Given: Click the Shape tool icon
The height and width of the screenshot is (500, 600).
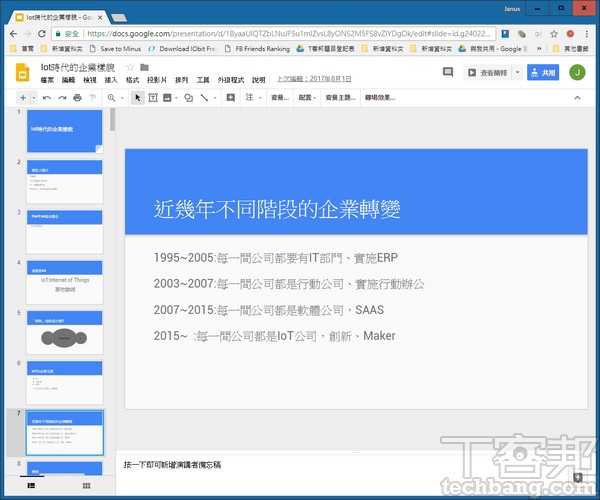Looking at the screenshot, I should pyautogui.click(x=188, y=98).
